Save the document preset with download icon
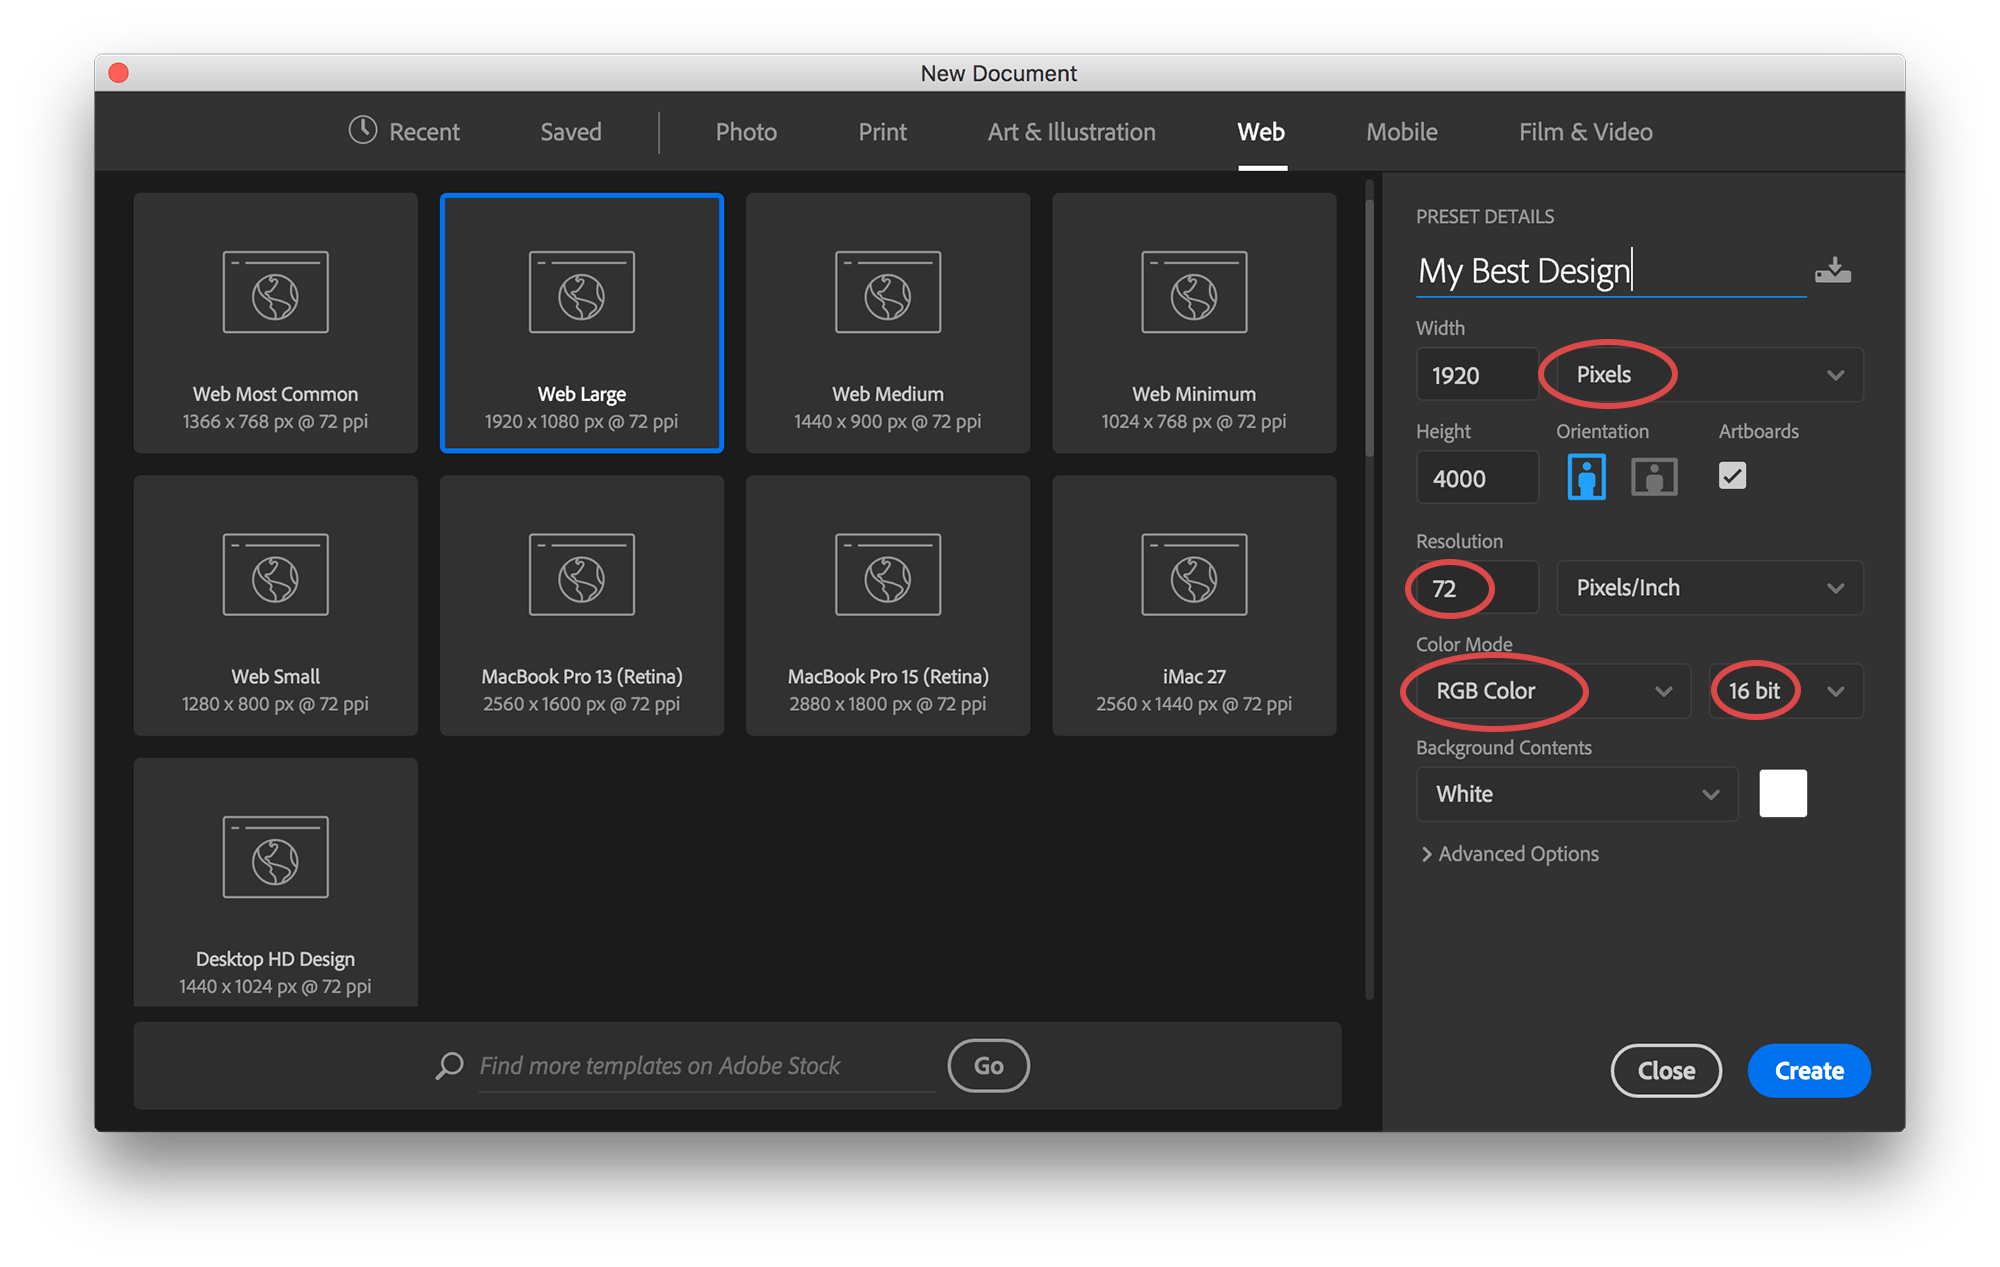Screen dimensions: 2000x1267 [x=1833, y=271]
